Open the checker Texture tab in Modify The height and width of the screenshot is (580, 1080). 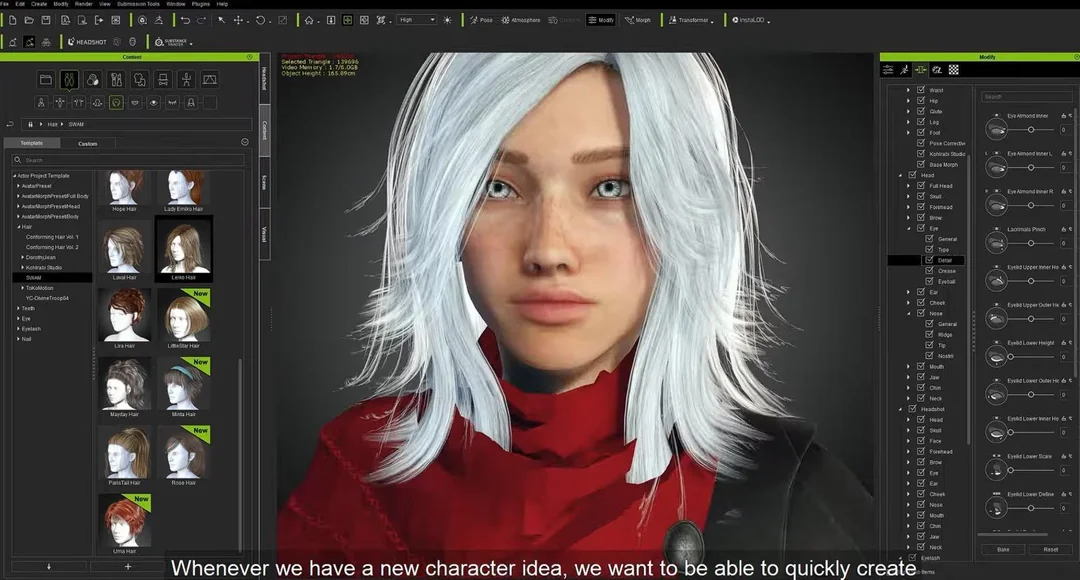click(x=953, y=70)
